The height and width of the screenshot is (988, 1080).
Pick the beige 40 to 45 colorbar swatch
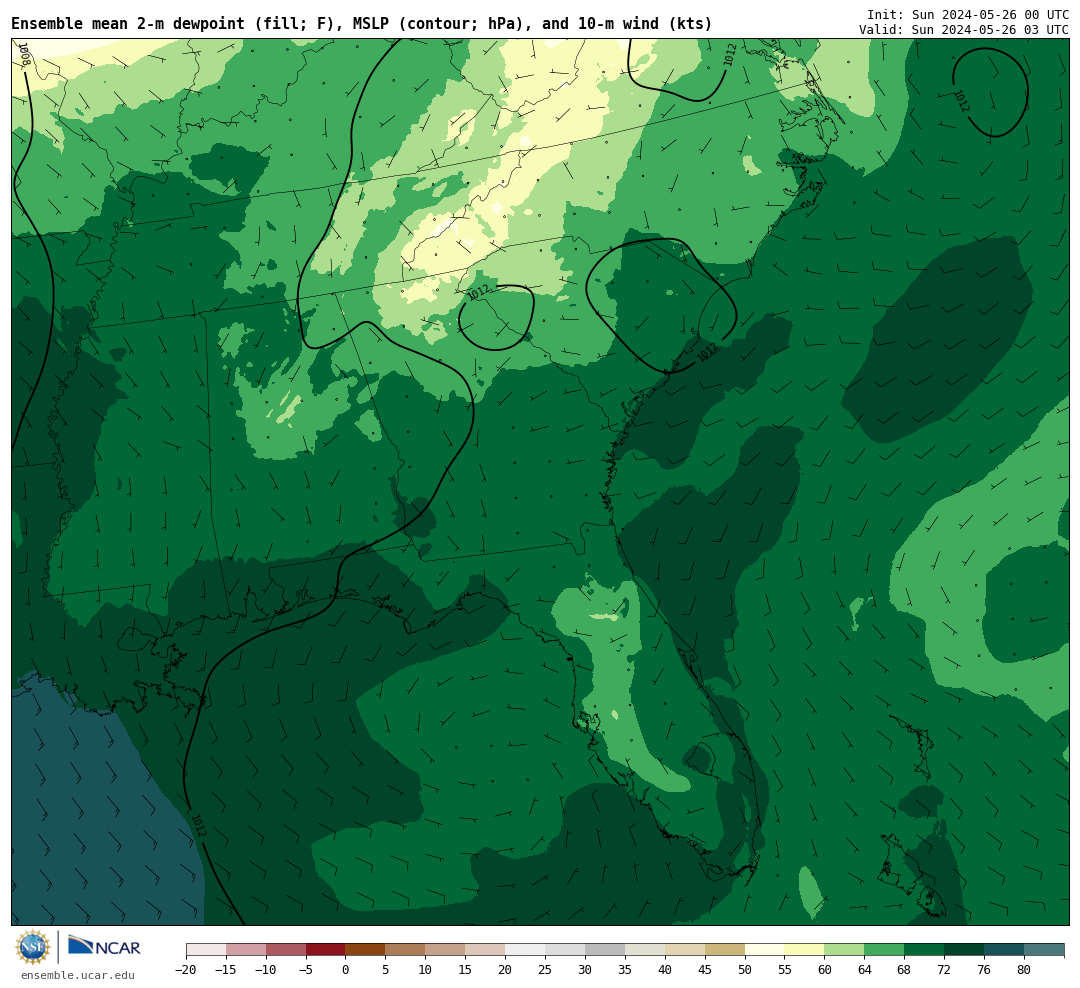(685, 950)
